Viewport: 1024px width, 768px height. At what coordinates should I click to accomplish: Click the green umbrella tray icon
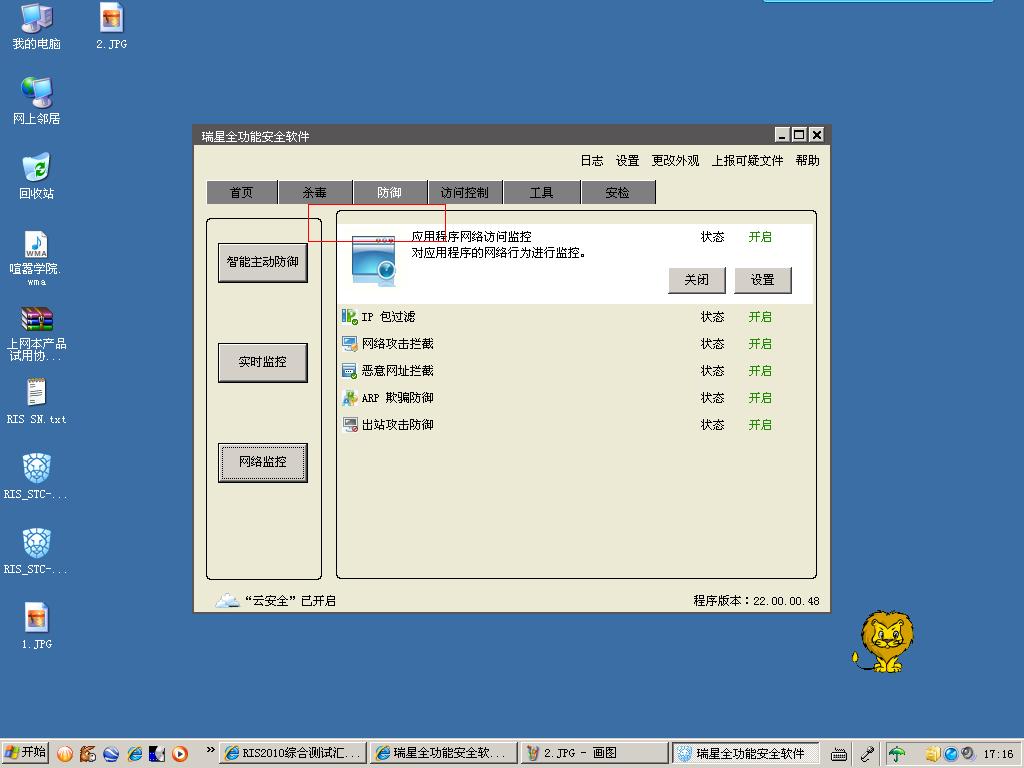coord(897,754)
